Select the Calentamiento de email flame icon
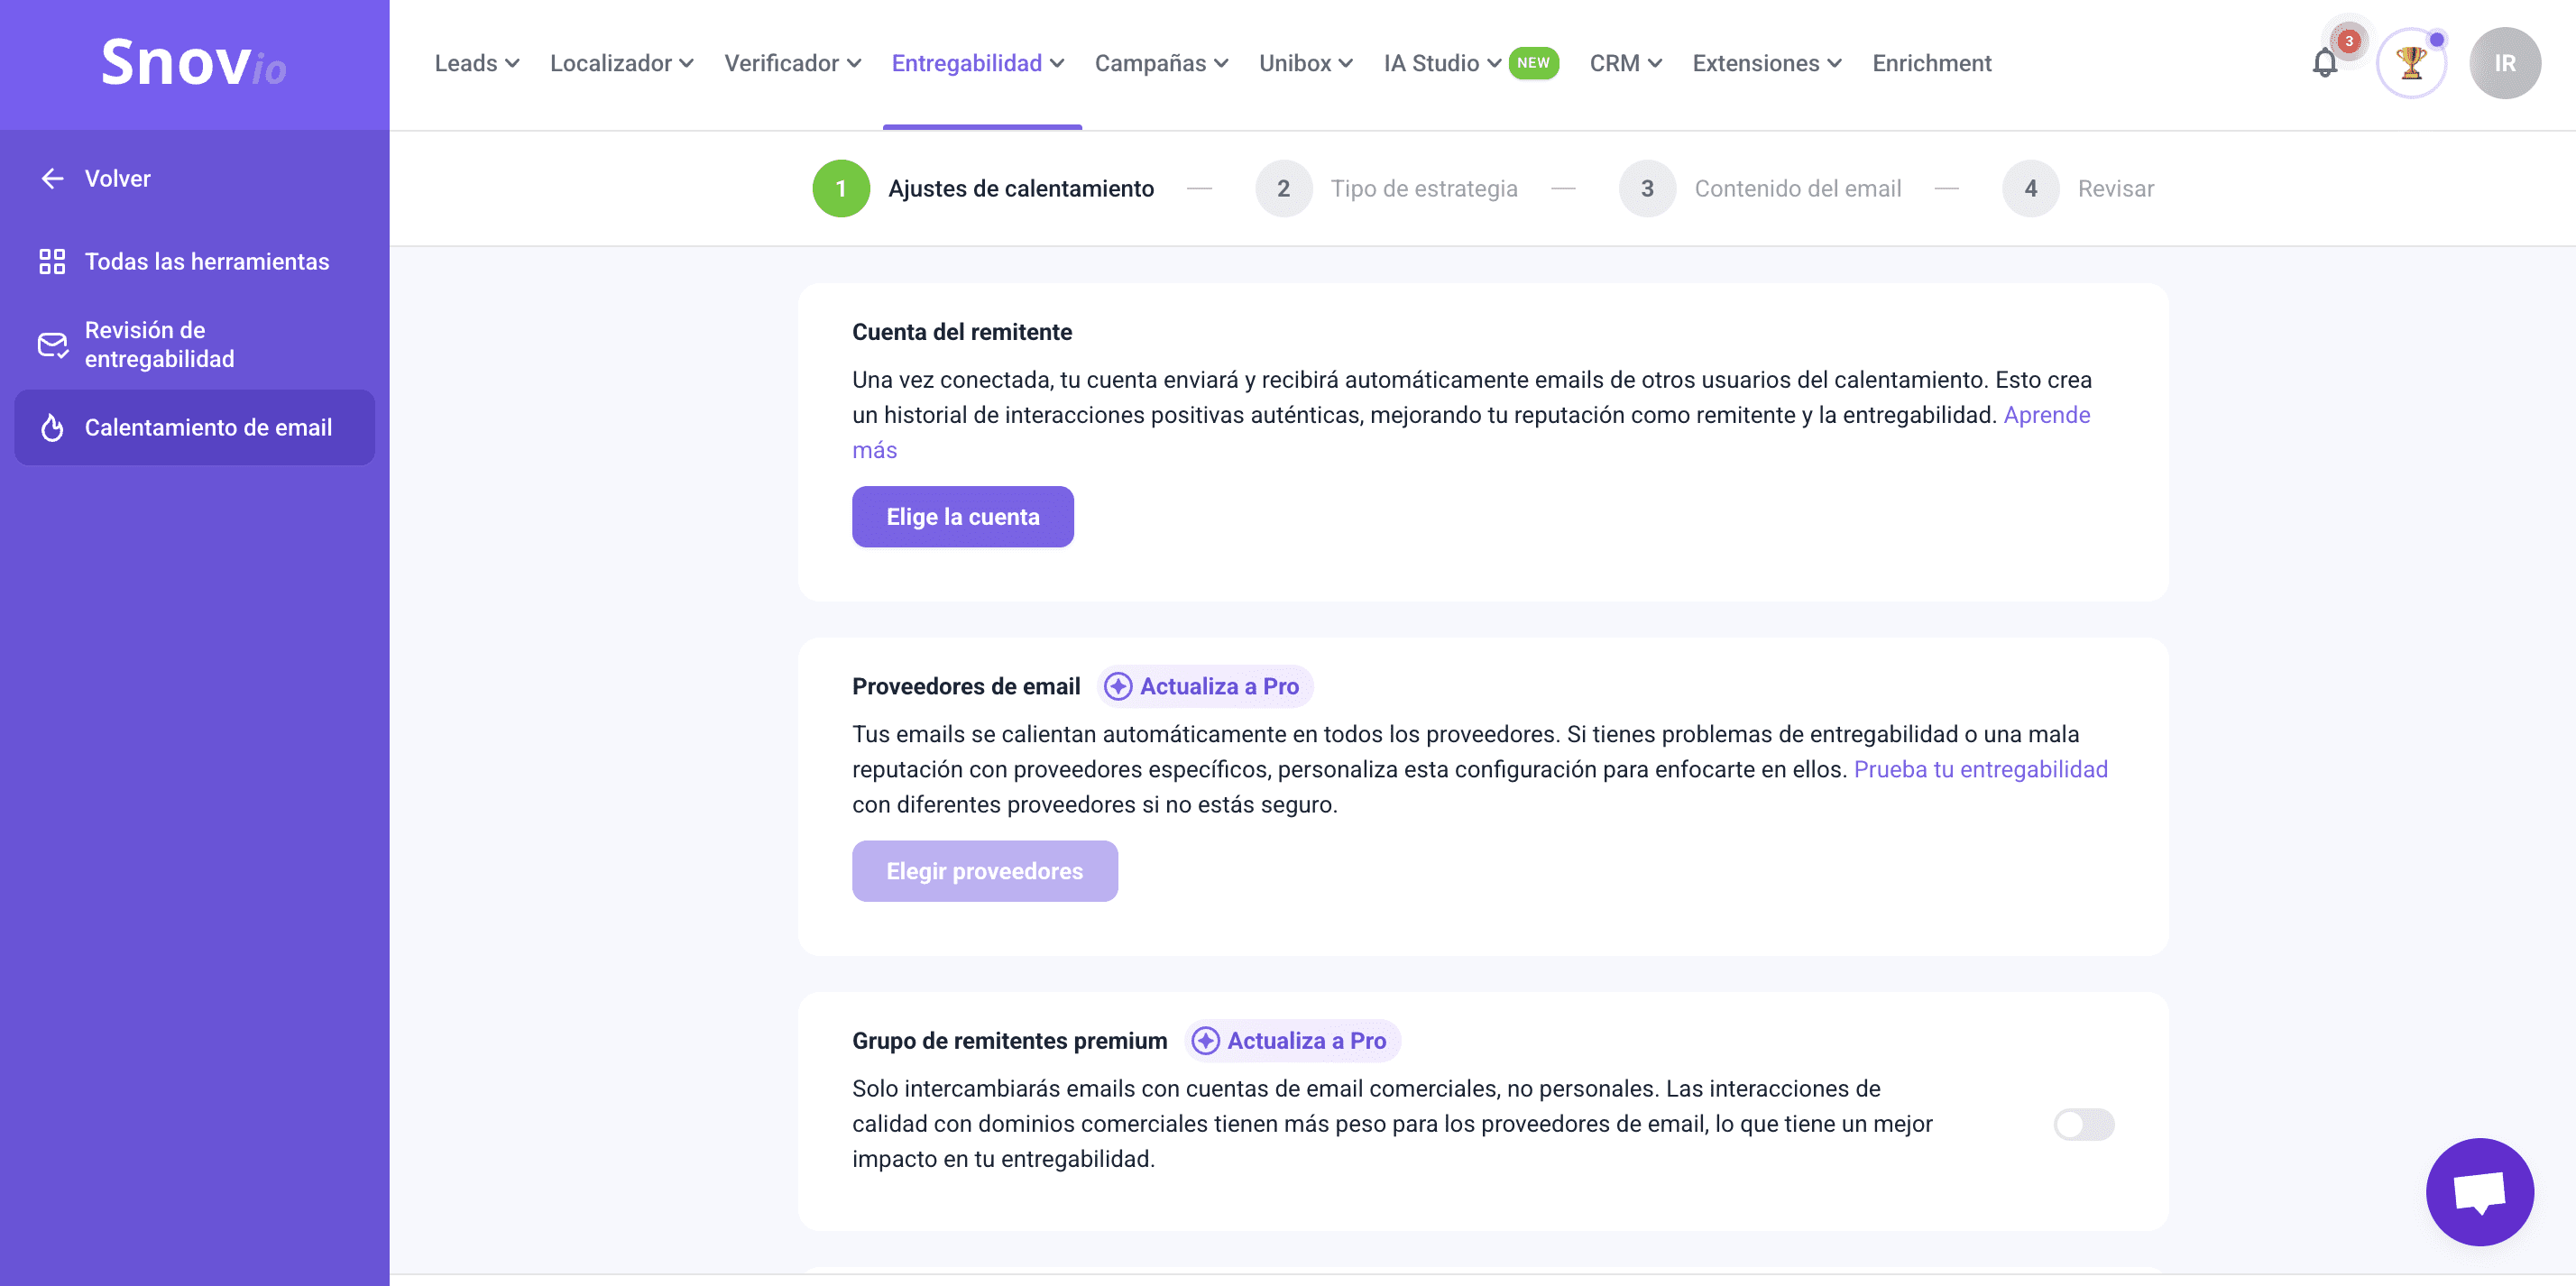 52,427
